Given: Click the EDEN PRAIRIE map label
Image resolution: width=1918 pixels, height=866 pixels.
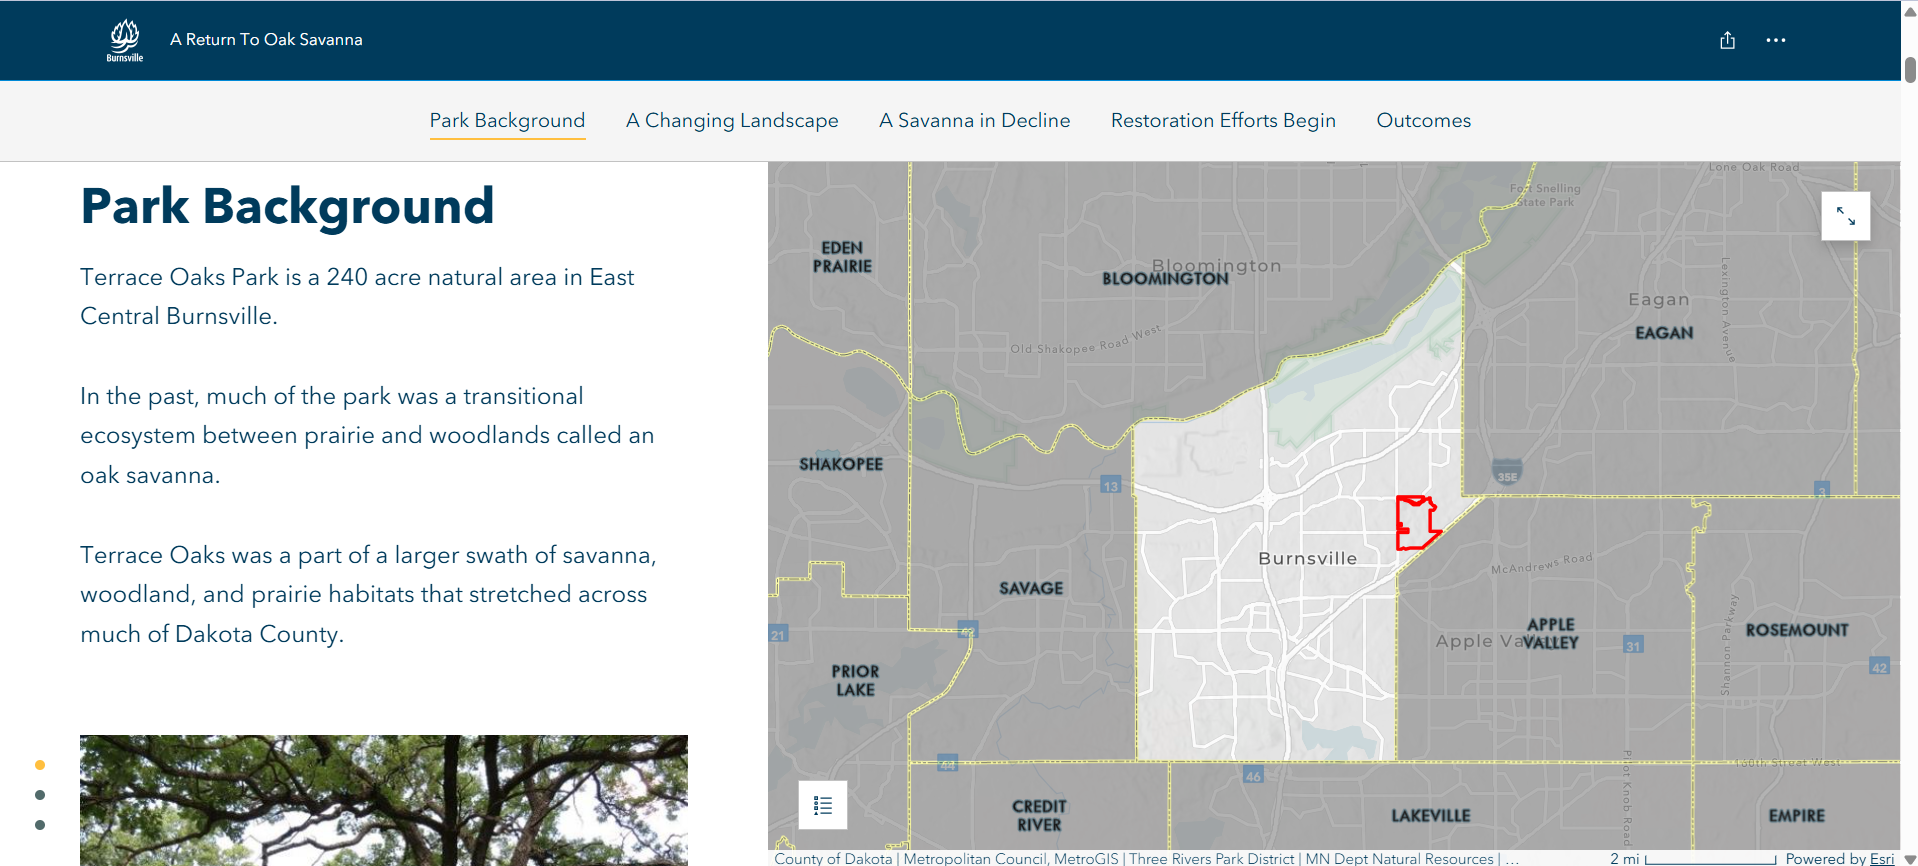Looking at the screenshot, I should click(842, 257).
